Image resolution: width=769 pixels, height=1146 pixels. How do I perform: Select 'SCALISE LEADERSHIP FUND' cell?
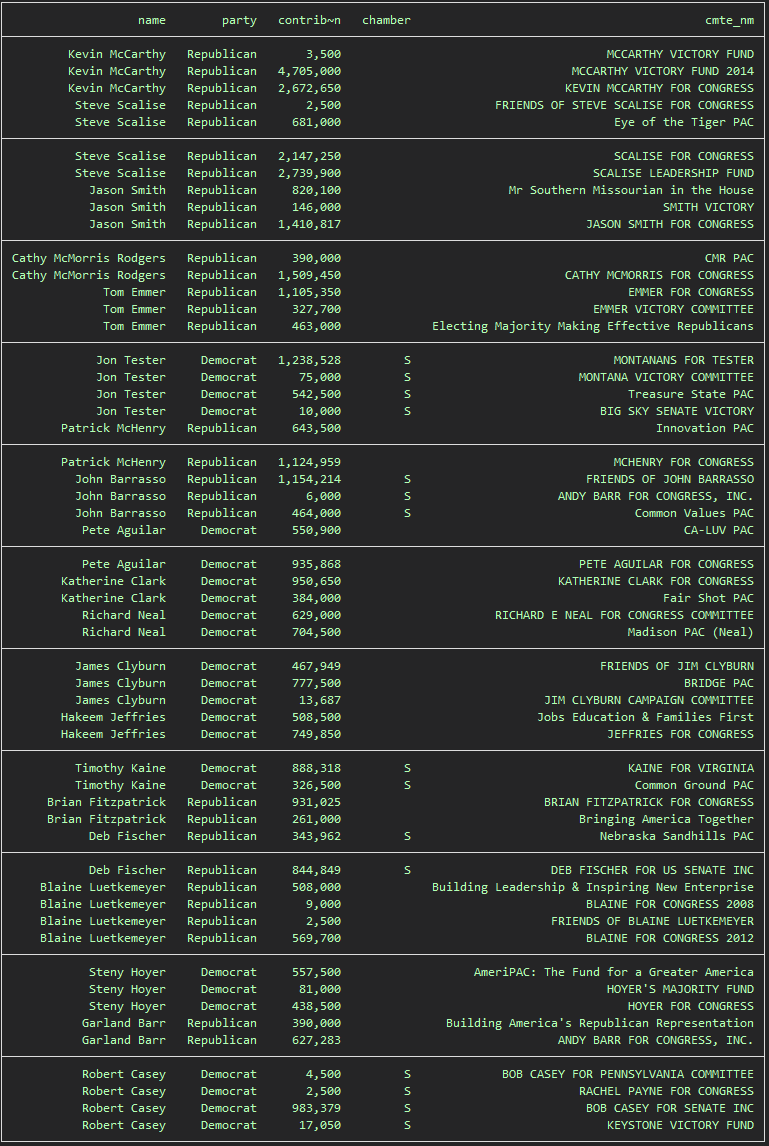[673, 173]
